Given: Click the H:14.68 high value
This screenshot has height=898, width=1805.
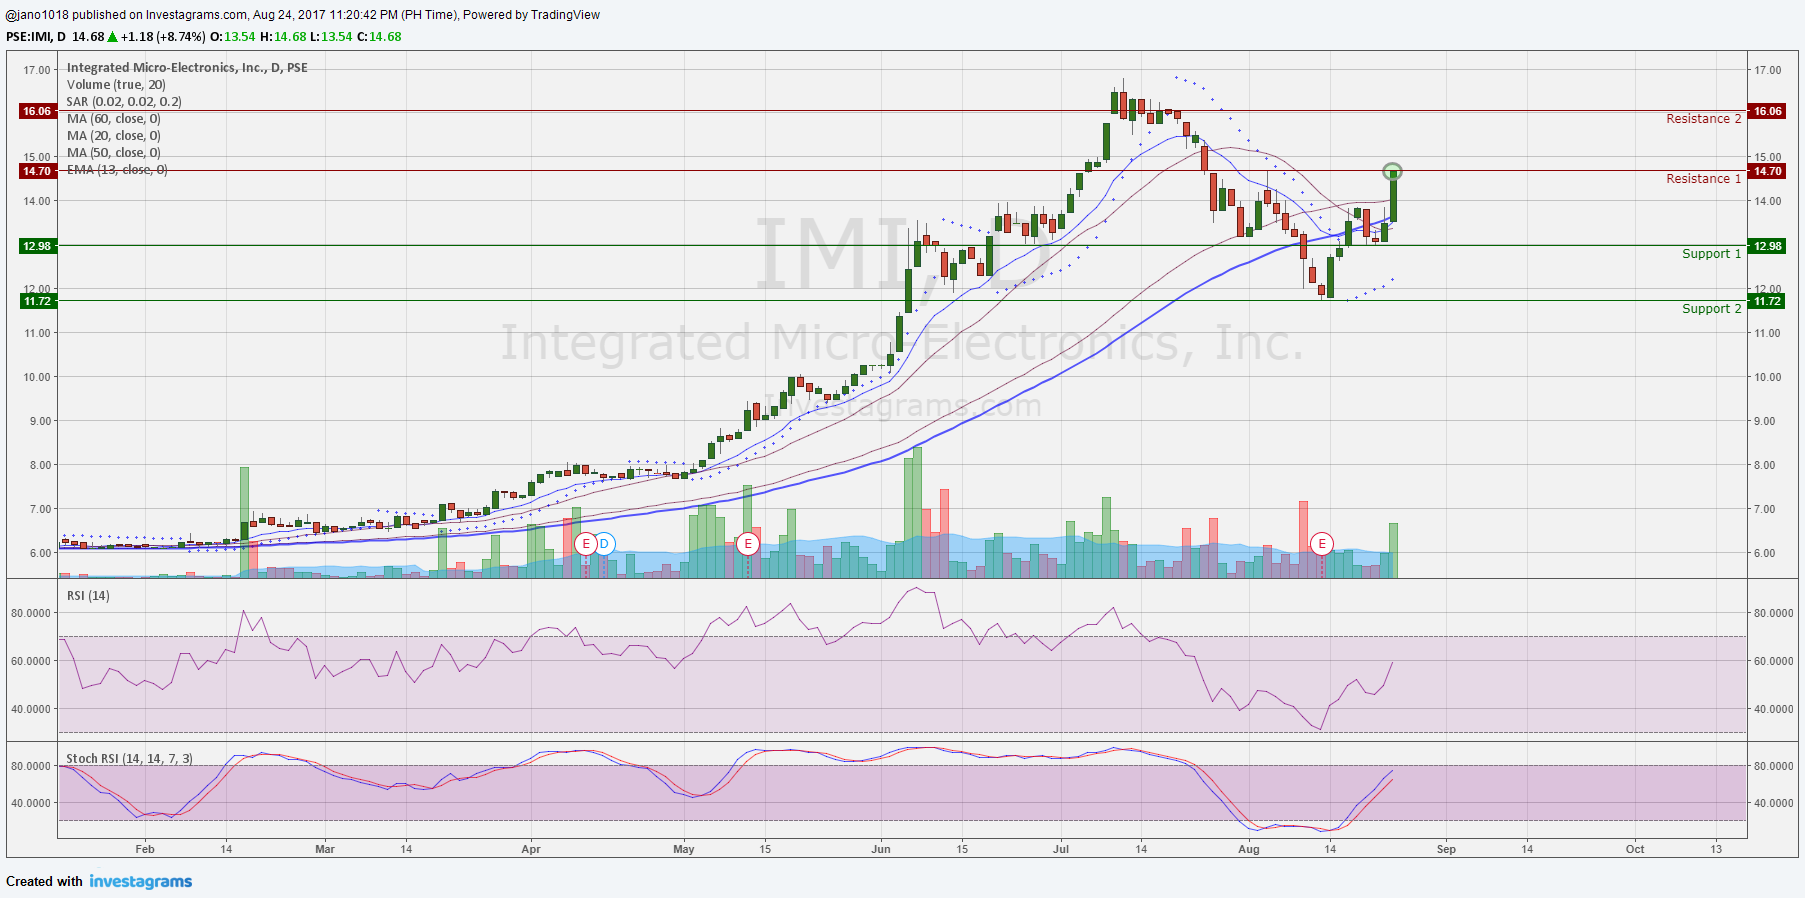Looking at the screenshot, I should click(x=283, y=37).
